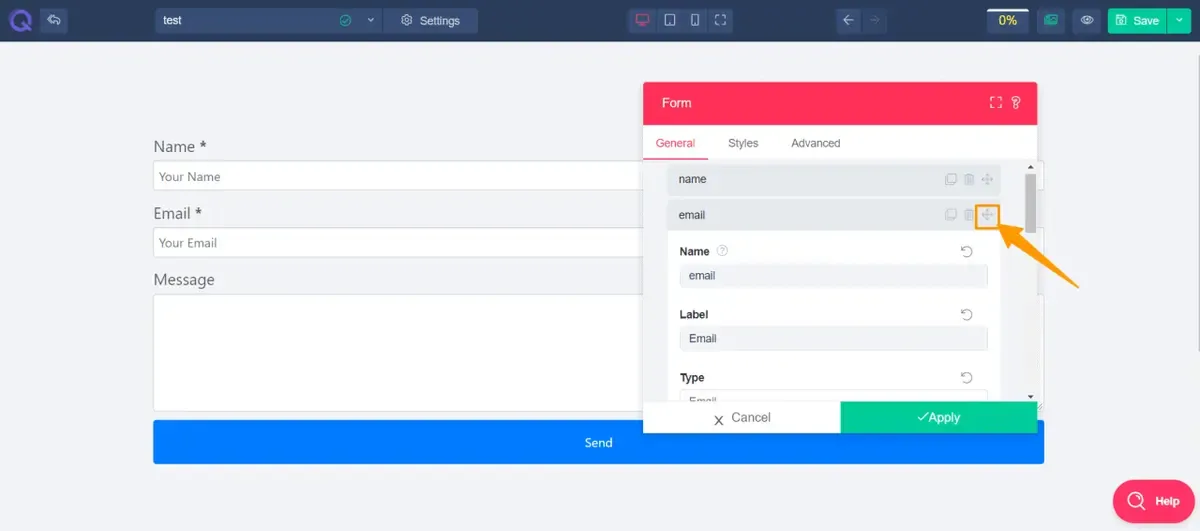Expand the Type select box
Screen dimensions: 1200x531
click(x=833, y=396)
